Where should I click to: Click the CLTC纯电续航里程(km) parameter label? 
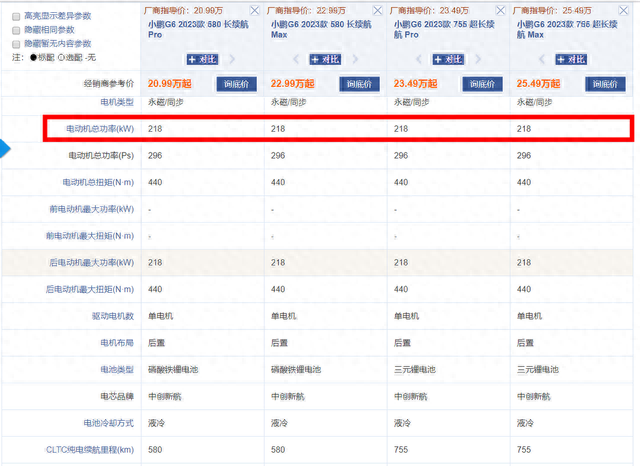click(90, 450)
